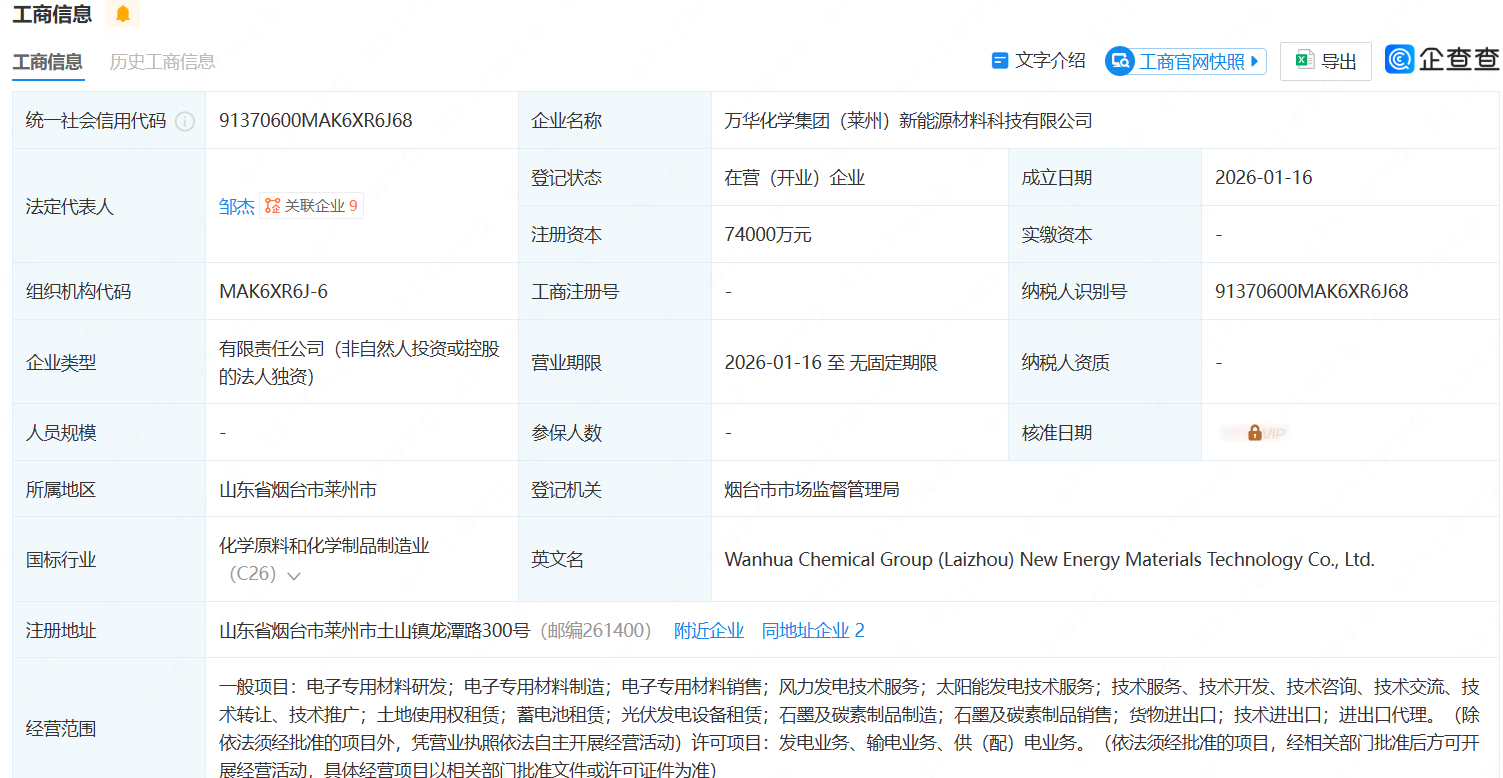Switch to 历史工商信息 tab
This screenshot has width=1503, height=778.
click(x=162, y=62)
